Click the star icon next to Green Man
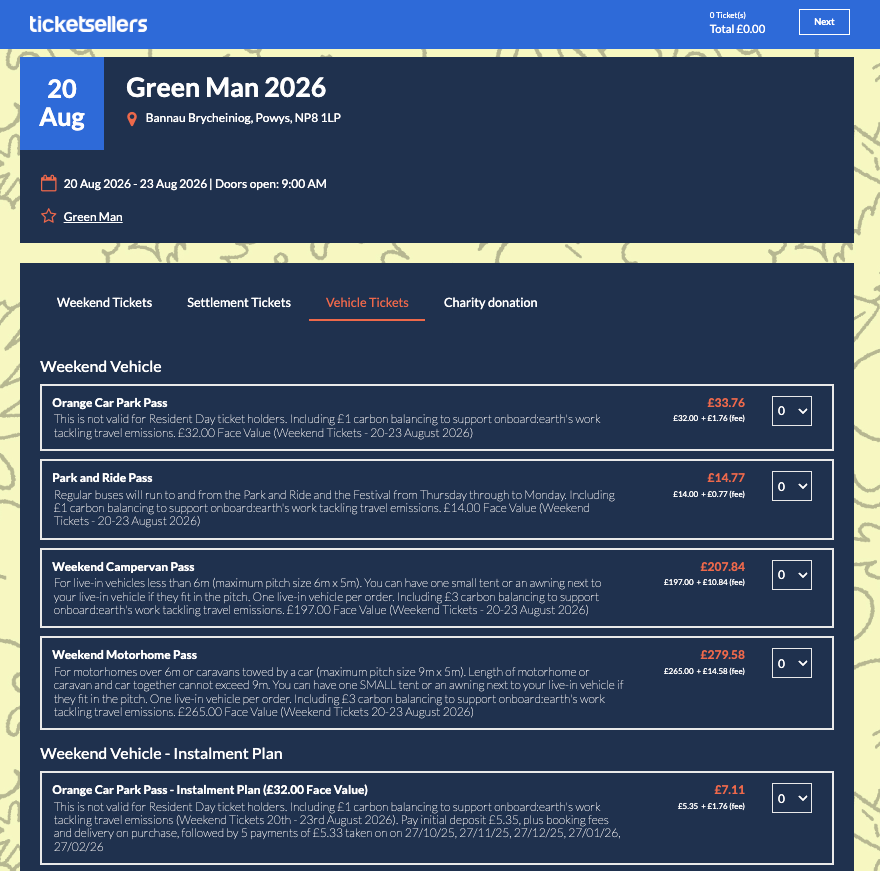Viewport: 880px width, 871px height. (x=48, y=216)
